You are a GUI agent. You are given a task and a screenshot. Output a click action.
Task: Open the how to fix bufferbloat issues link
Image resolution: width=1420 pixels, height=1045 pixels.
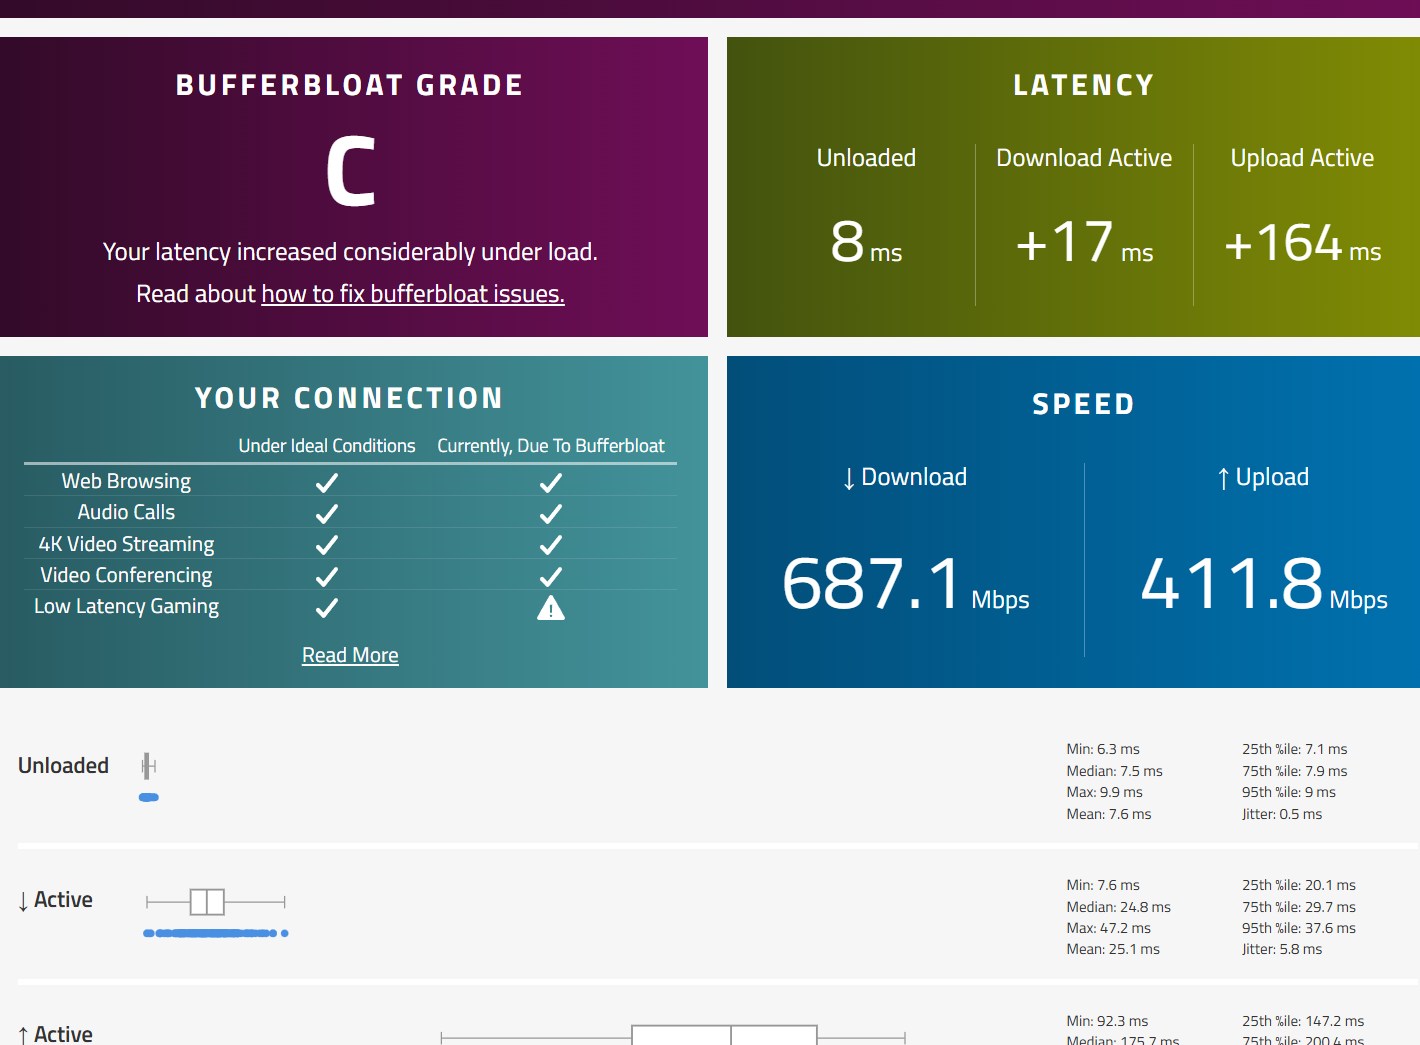click(x=413, y=294)
